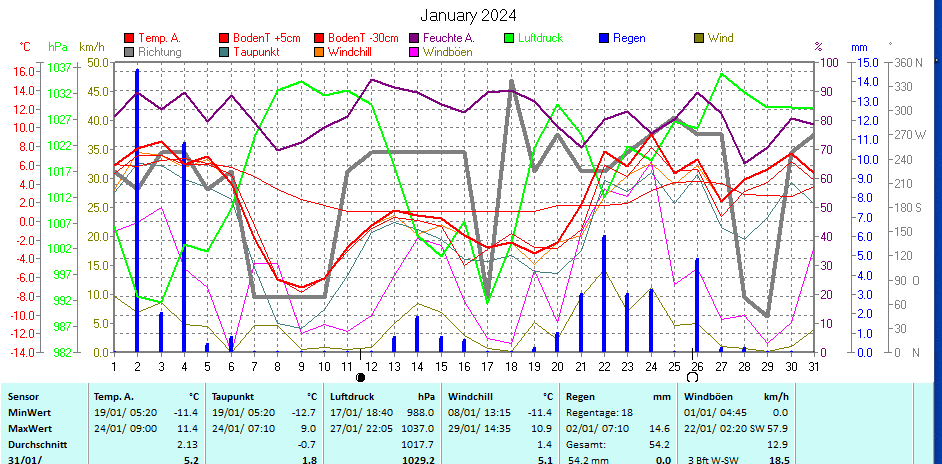Select the 'Wind' legend label
The image size is (942, 464).
(x=720, y=38)
